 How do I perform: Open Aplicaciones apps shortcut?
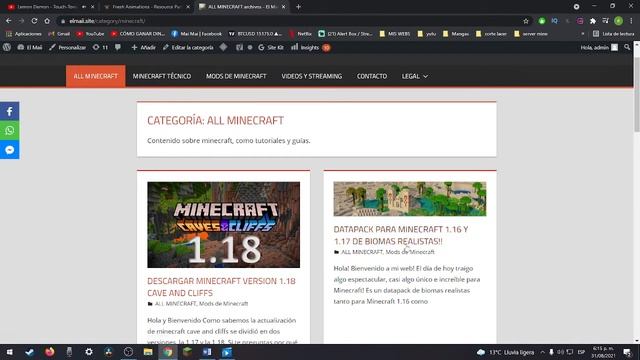click(24, 34)
